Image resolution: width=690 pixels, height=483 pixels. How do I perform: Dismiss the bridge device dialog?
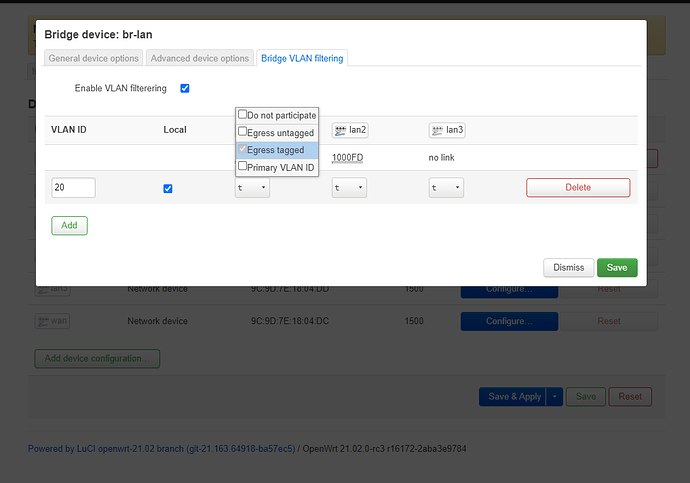569,267
